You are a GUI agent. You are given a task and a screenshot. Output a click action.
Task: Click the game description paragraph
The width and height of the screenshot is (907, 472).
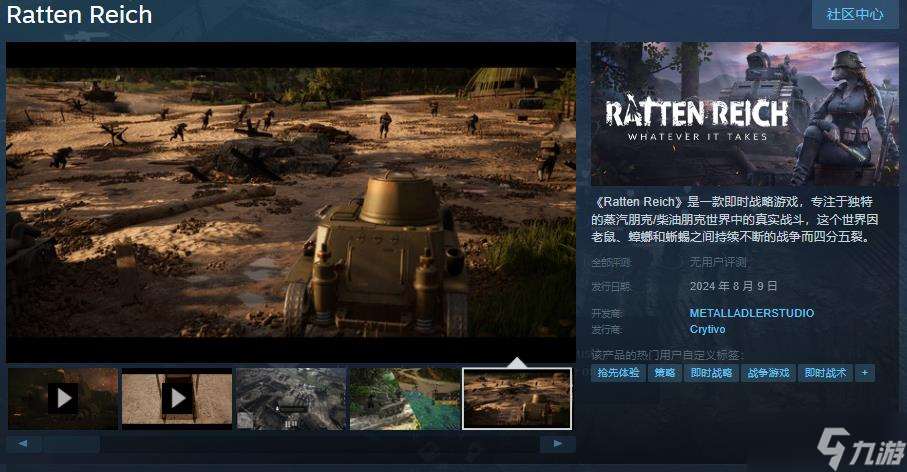pos(735,219)
